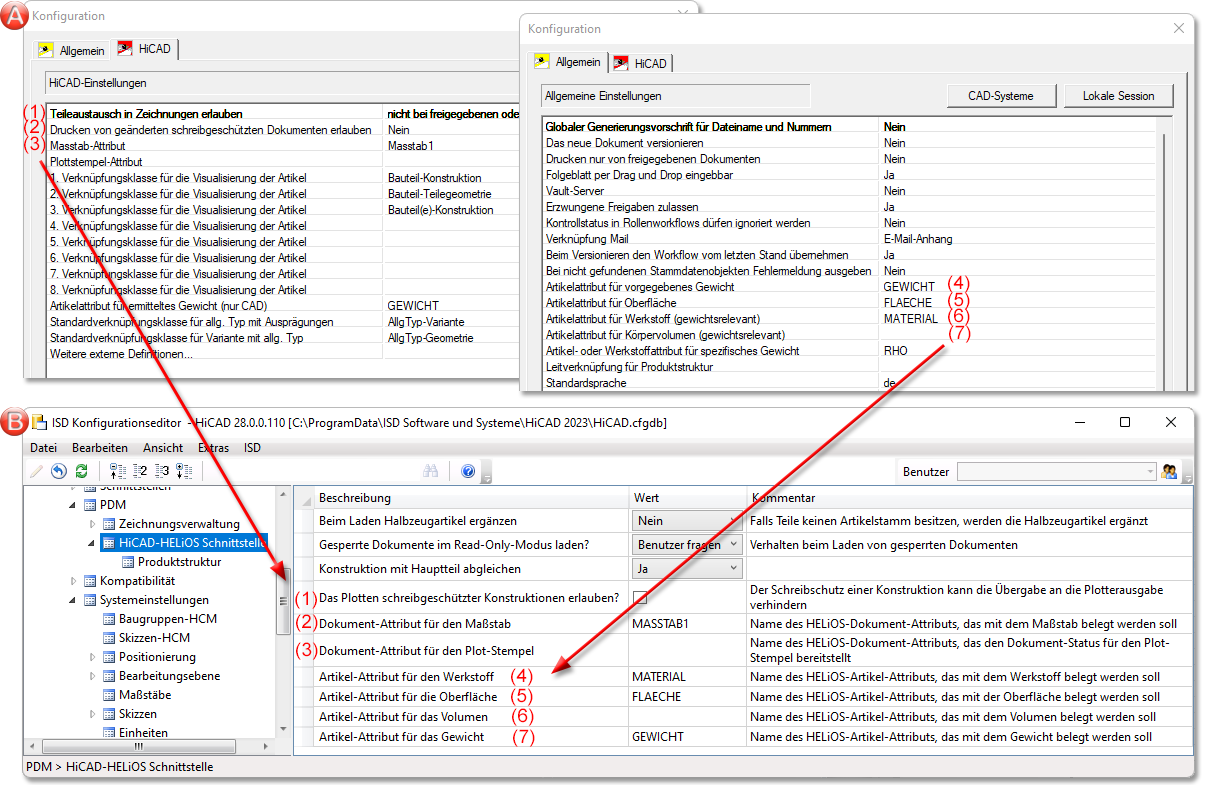
Task: Open the 'Benutzer fragen' value dropdown
Action: coord(688,545)
